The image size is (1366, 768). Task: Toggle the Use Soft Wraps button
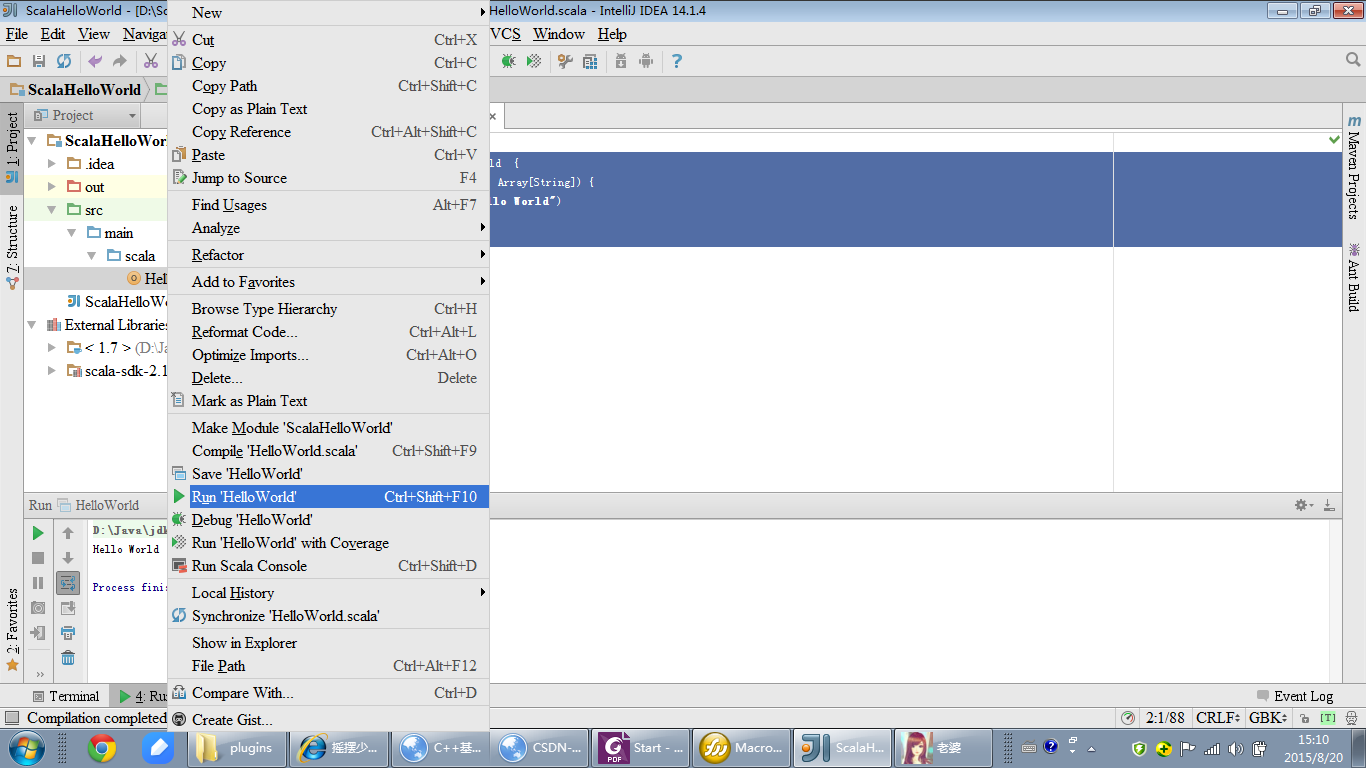click(x=68, y=583)
